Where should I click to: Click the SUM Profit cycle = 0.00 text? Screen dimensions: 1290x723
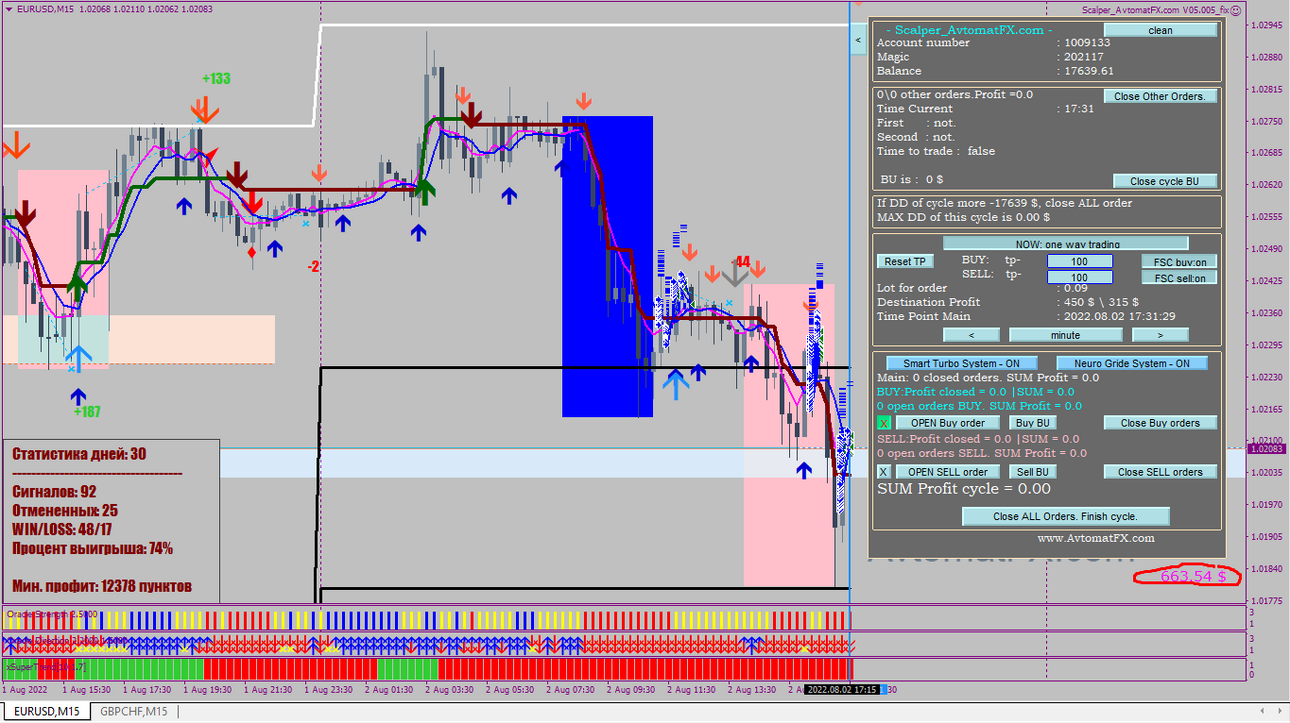tap(964, 489)
